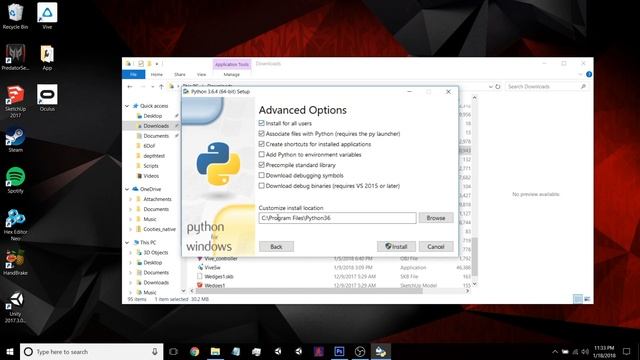Enable Download debug binaries option

coord(262,186)
